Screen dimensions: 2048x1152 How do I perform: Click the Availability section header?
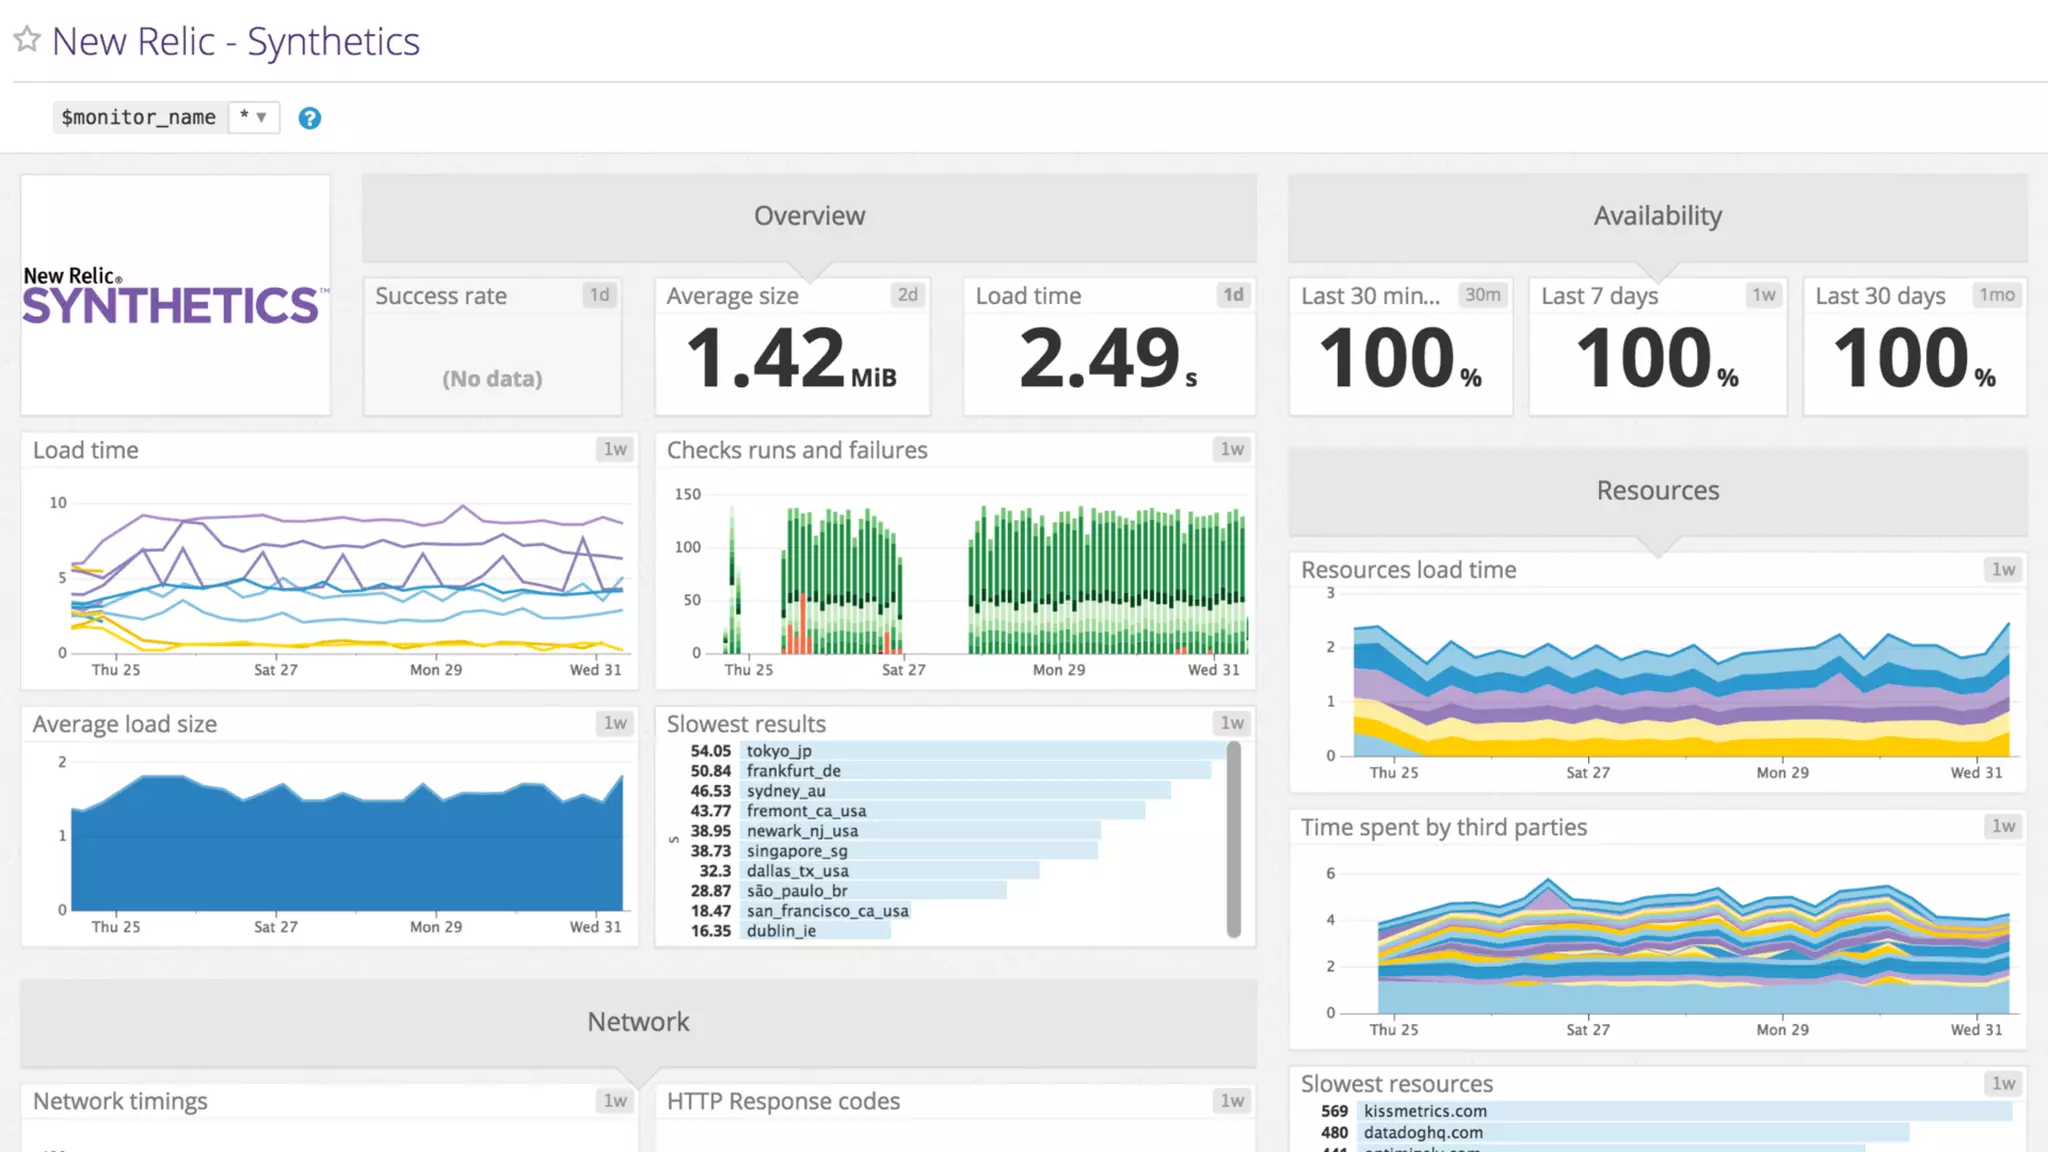pos(1657,216)
